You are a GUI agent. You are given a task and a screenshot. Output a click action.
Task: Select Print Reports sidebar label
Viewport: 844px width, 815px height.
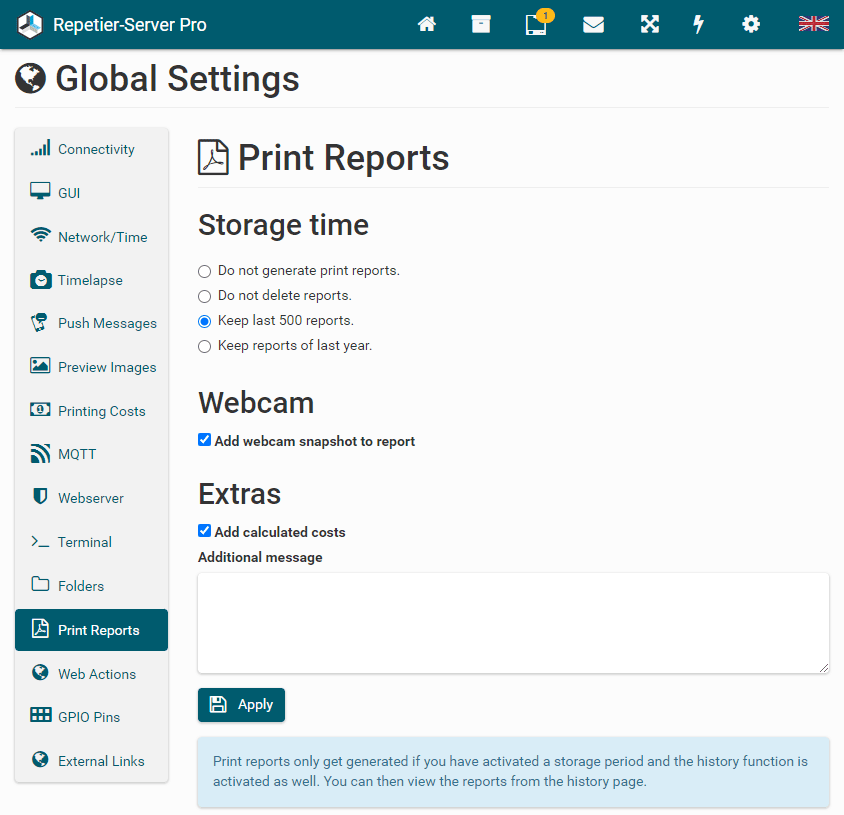[x=99, y=630]
